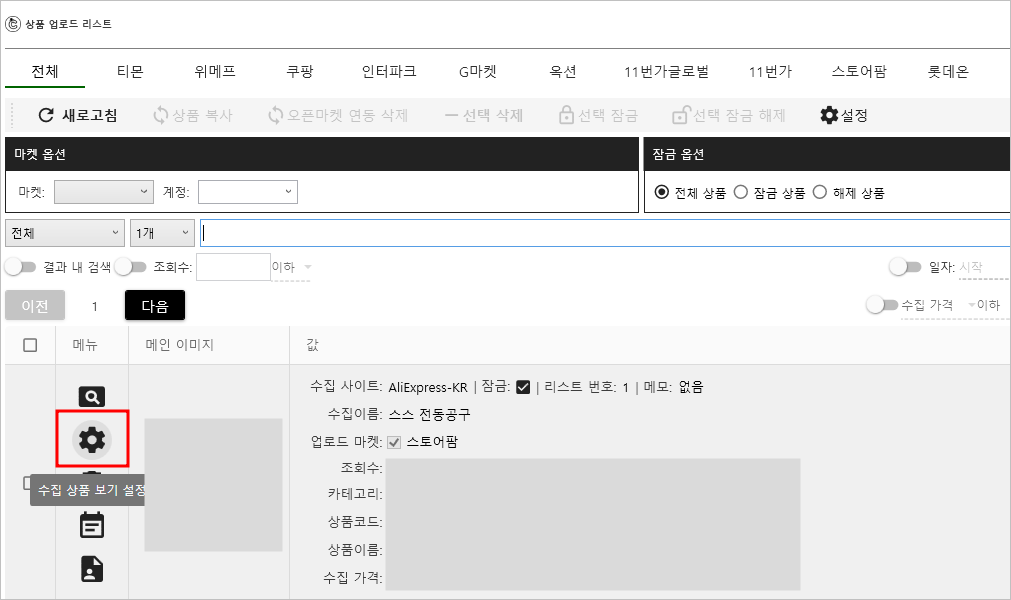Click 상품 복사 copy product toolbar item
The width and height of the screenshot is (1011, 600).
[x=193, y=115]
